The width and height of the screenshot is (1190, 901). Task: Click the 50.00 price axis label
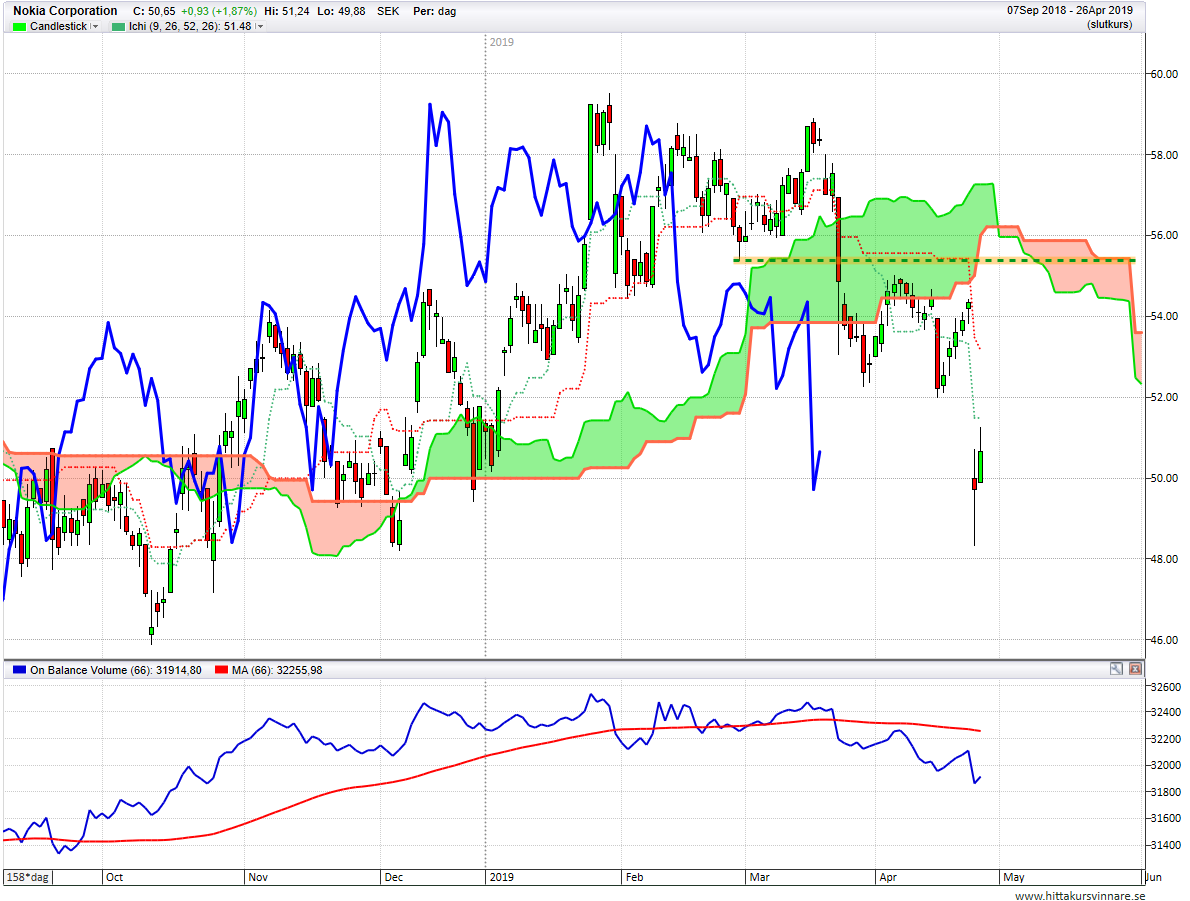[1163, 478]
